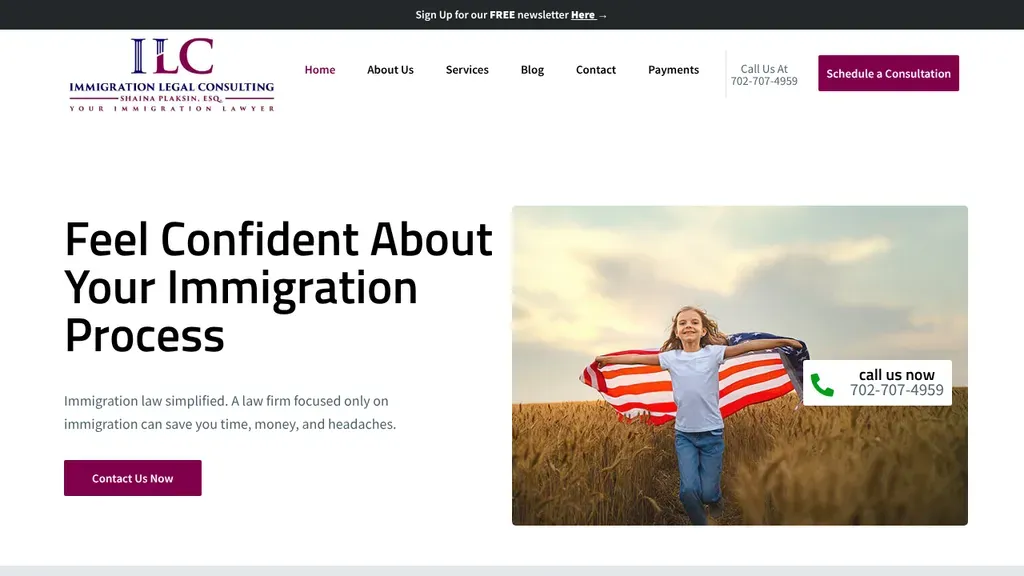This screenshot has width=1024, height=576.
Task: Follow the newsletter 'Here' link
Action: (583, 15)
